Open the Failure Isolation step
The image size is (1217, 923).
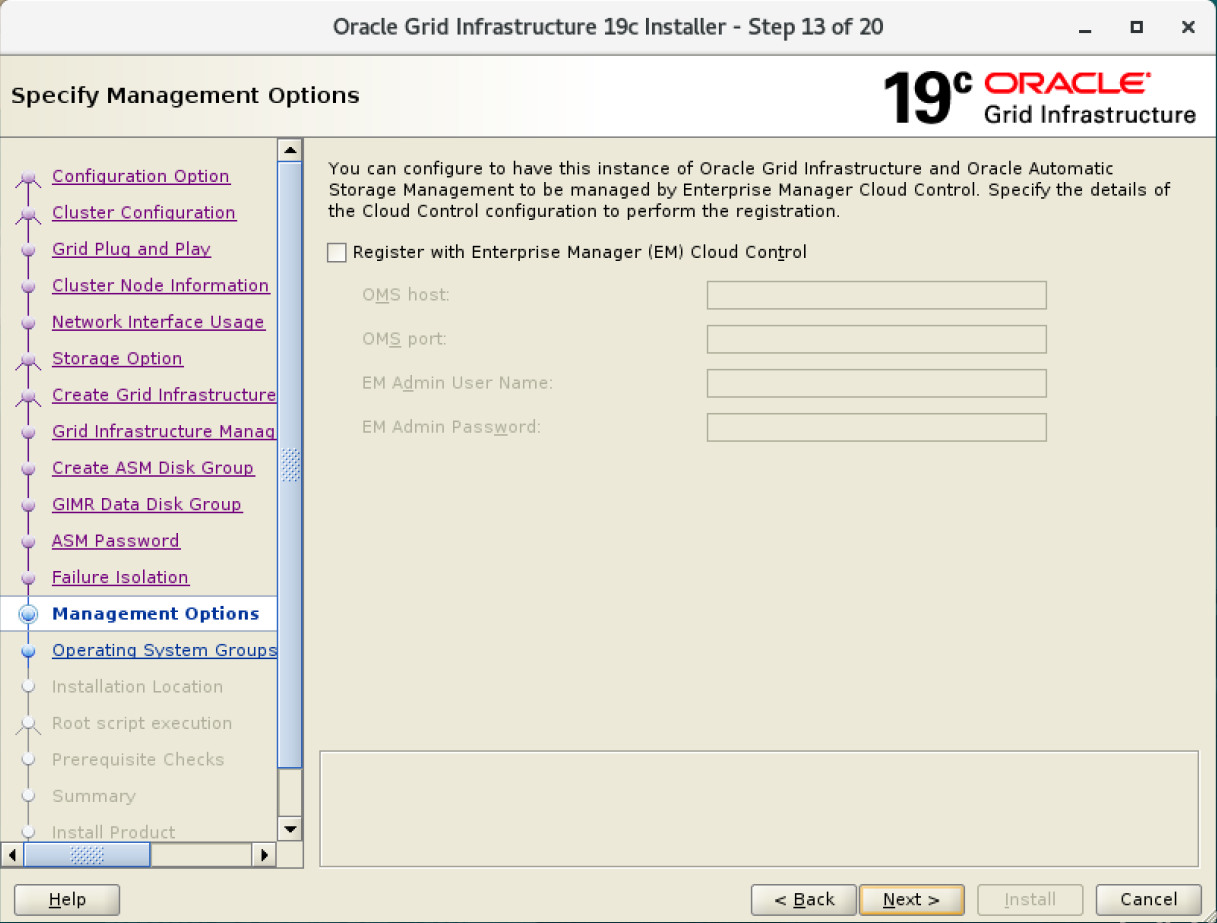pos(120,577)
